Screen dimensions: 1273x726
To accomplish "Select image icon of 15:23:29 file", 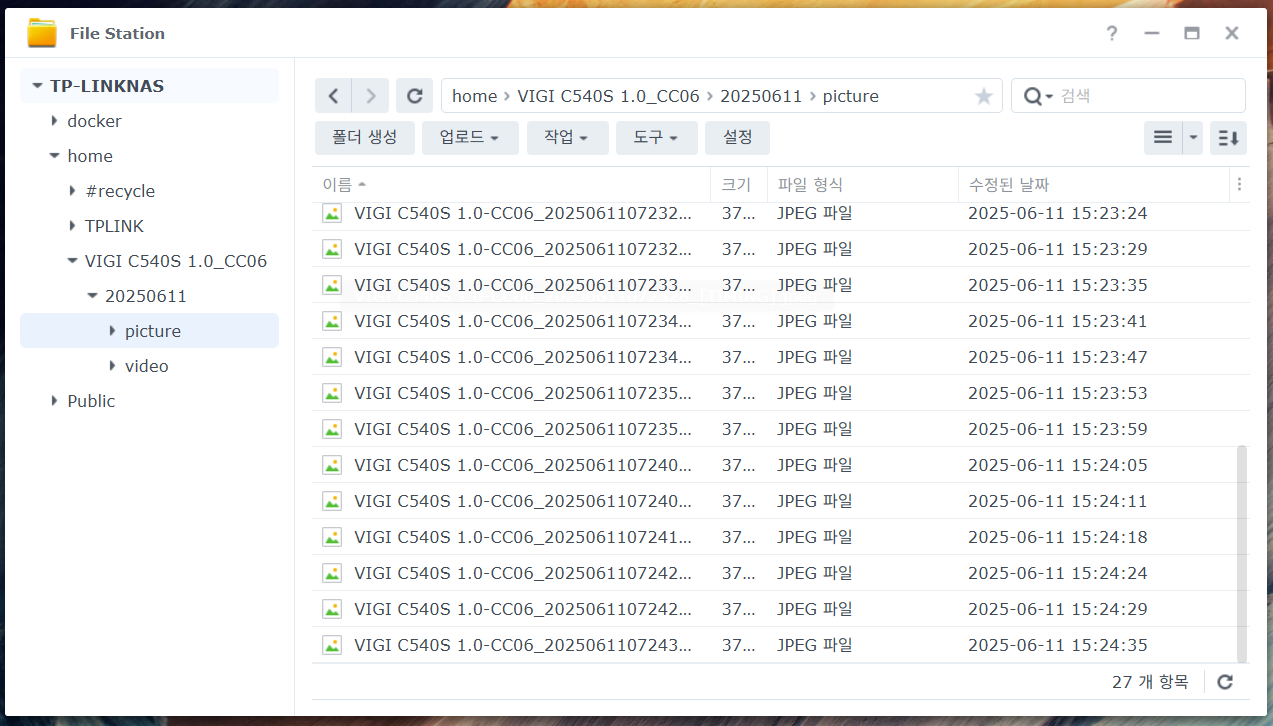I will tap(332, 249).
